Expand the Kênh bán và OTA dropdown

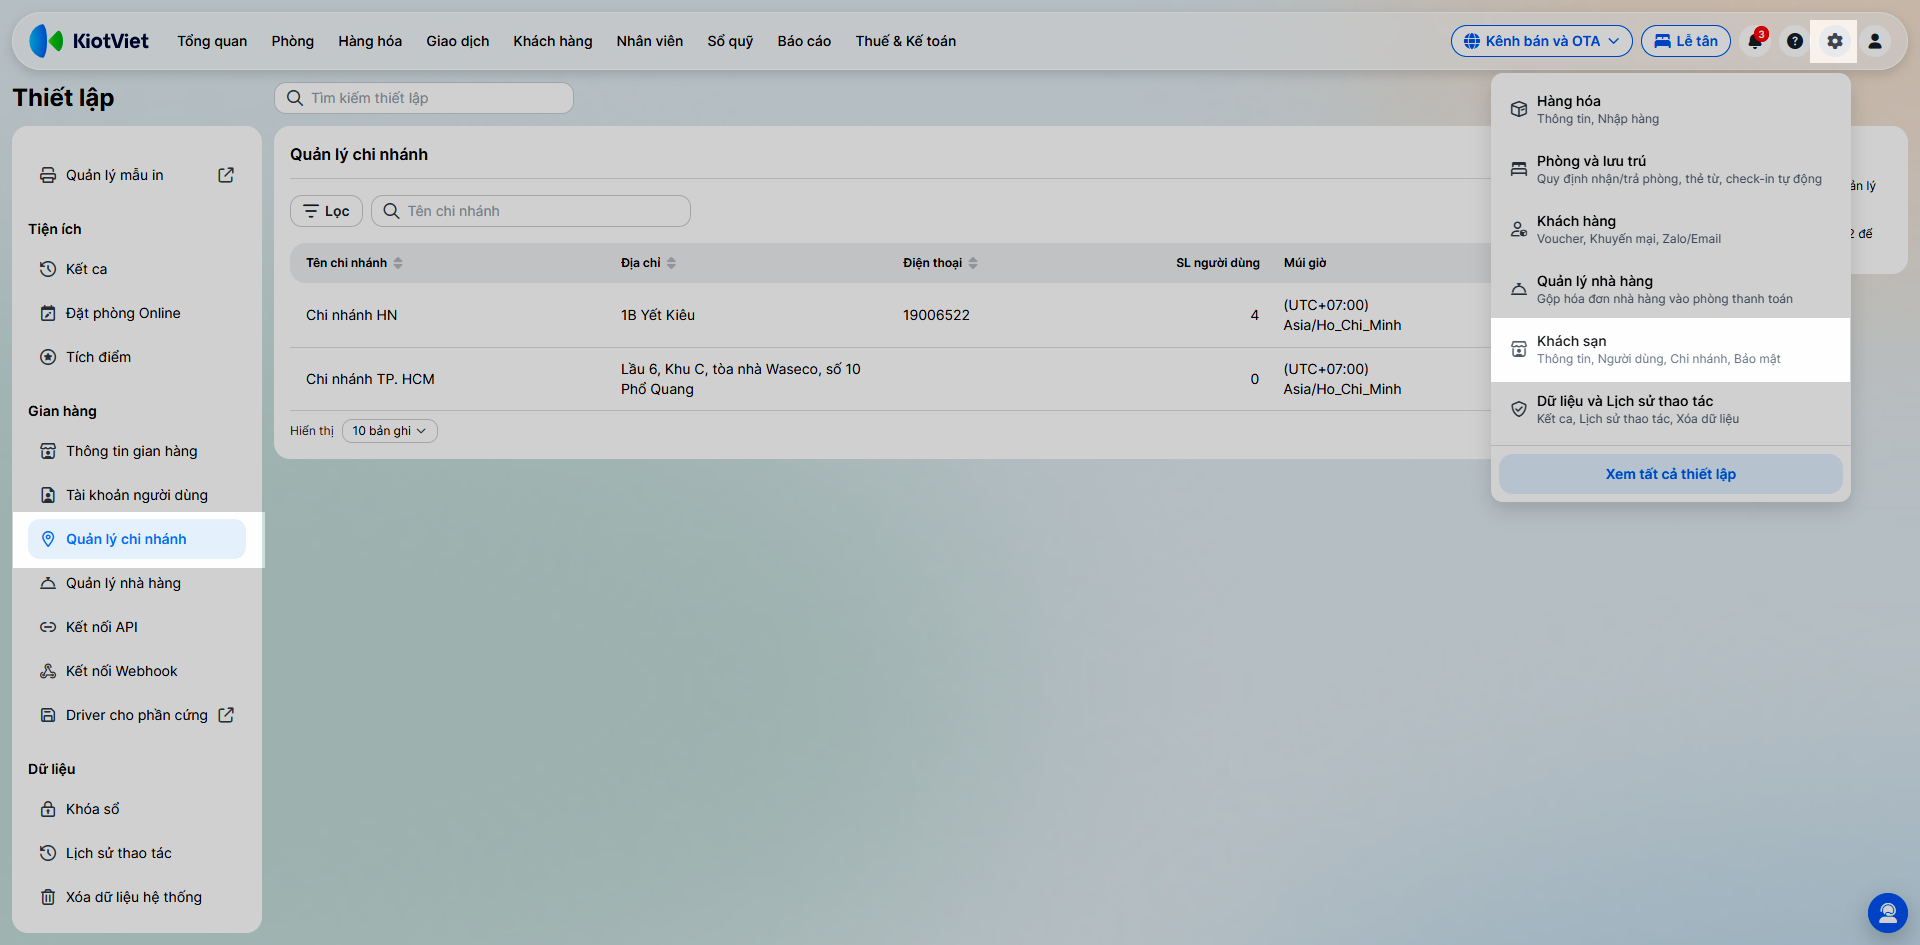(x=1541, y=41)
